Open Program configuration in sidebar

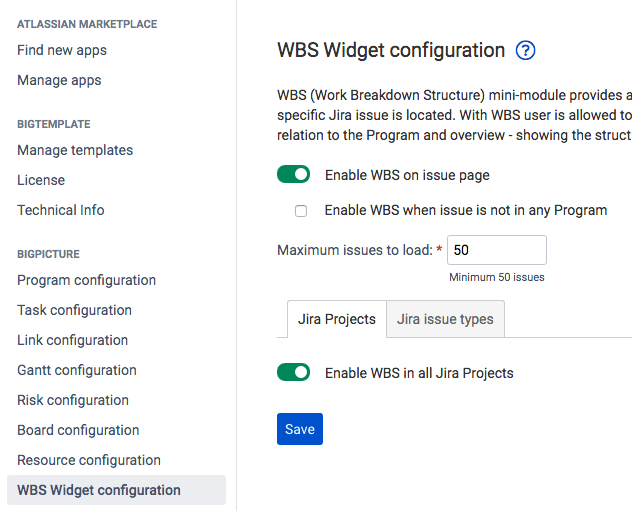[87, 280]
